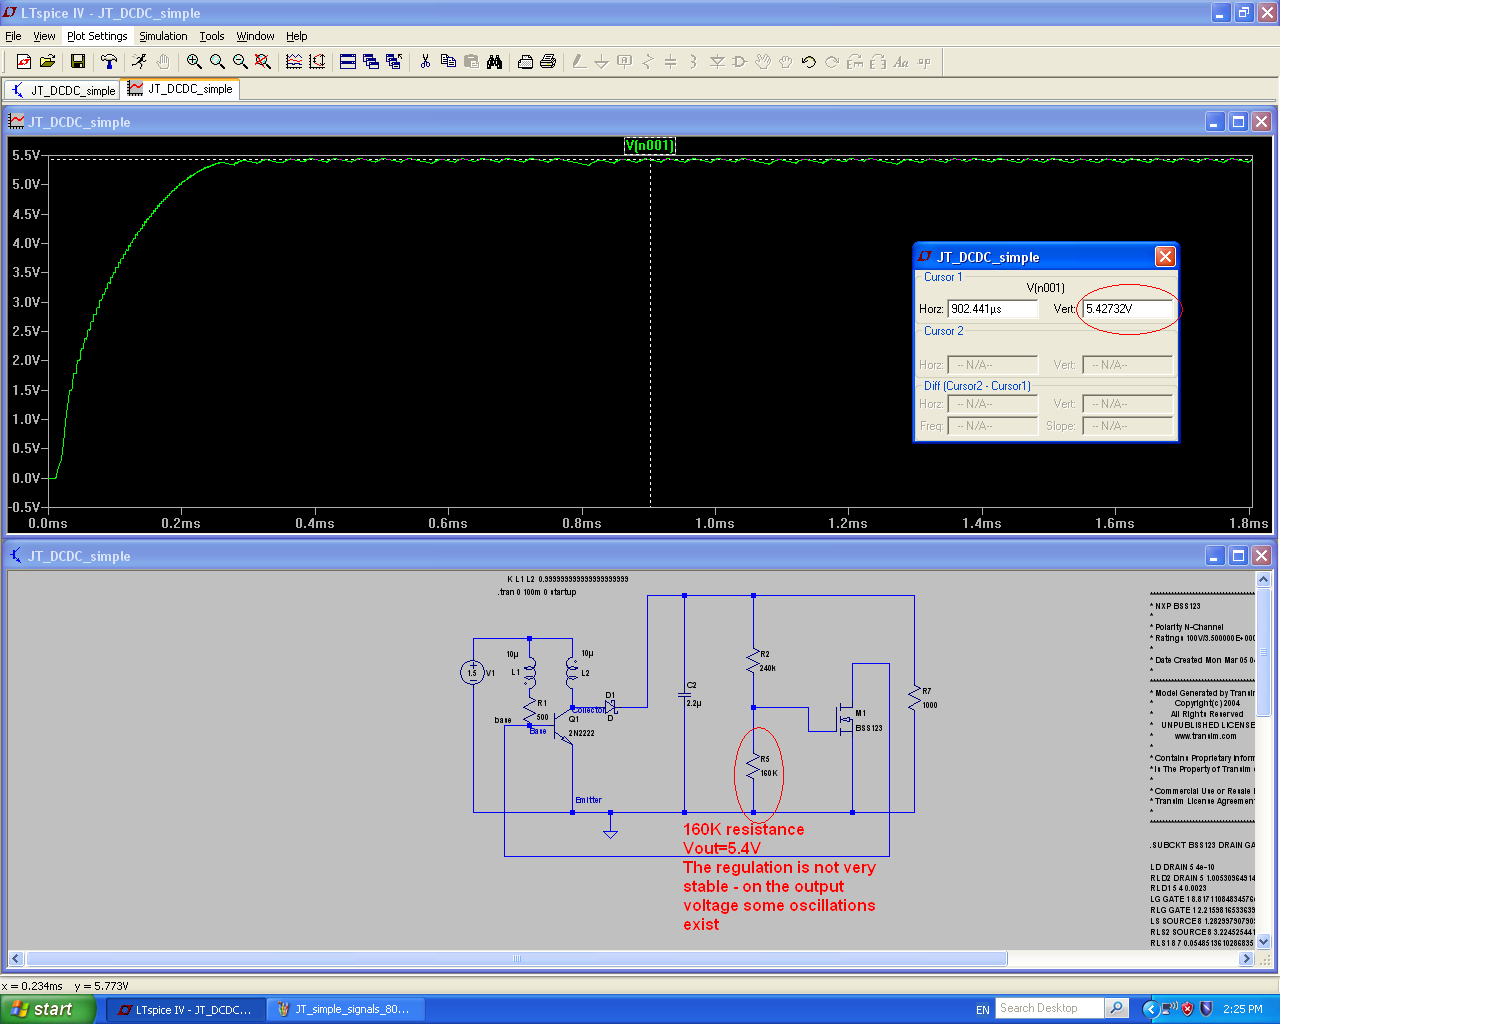Click the Print icon in toolbar
Image resolution: width=1485 pixels, height=1024 pixels.
point(548,62)
